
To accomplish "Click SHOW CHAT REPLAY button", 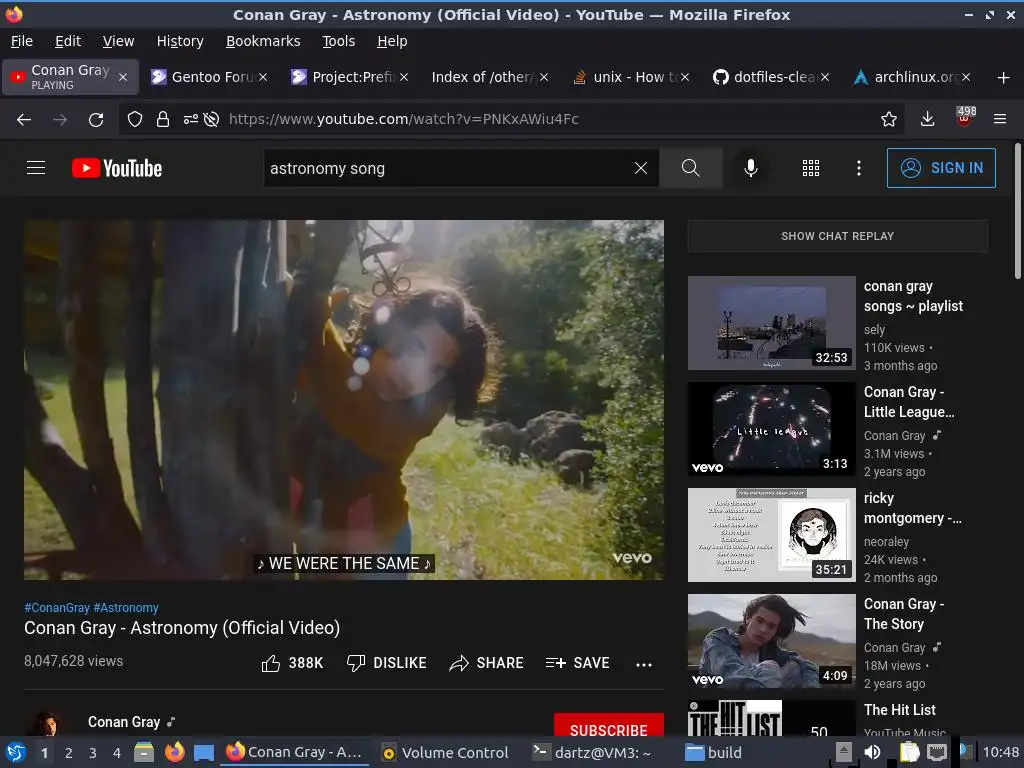I will [x=837, y=236].
